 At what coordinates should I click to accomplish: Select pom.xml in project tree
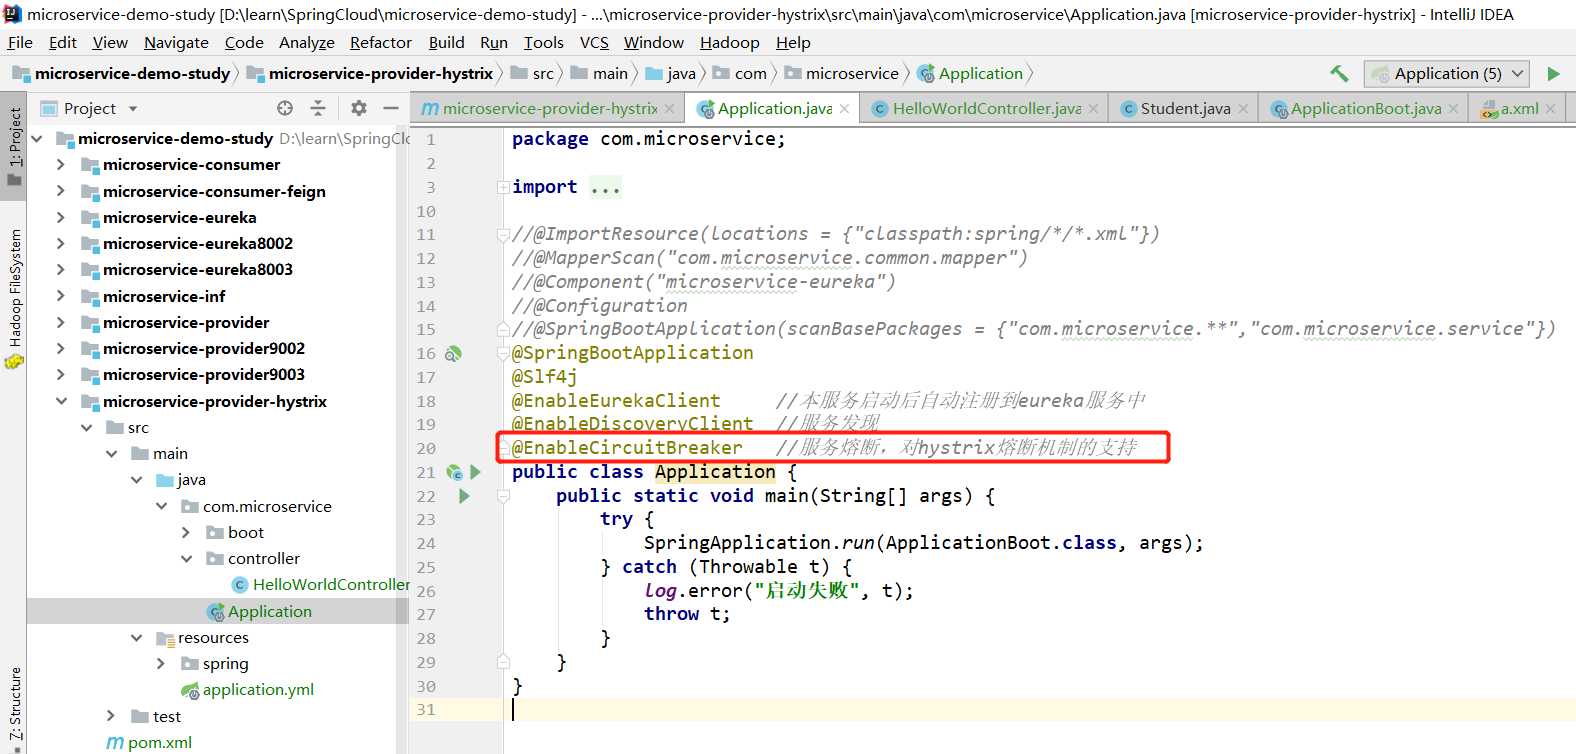click(149, 742)
